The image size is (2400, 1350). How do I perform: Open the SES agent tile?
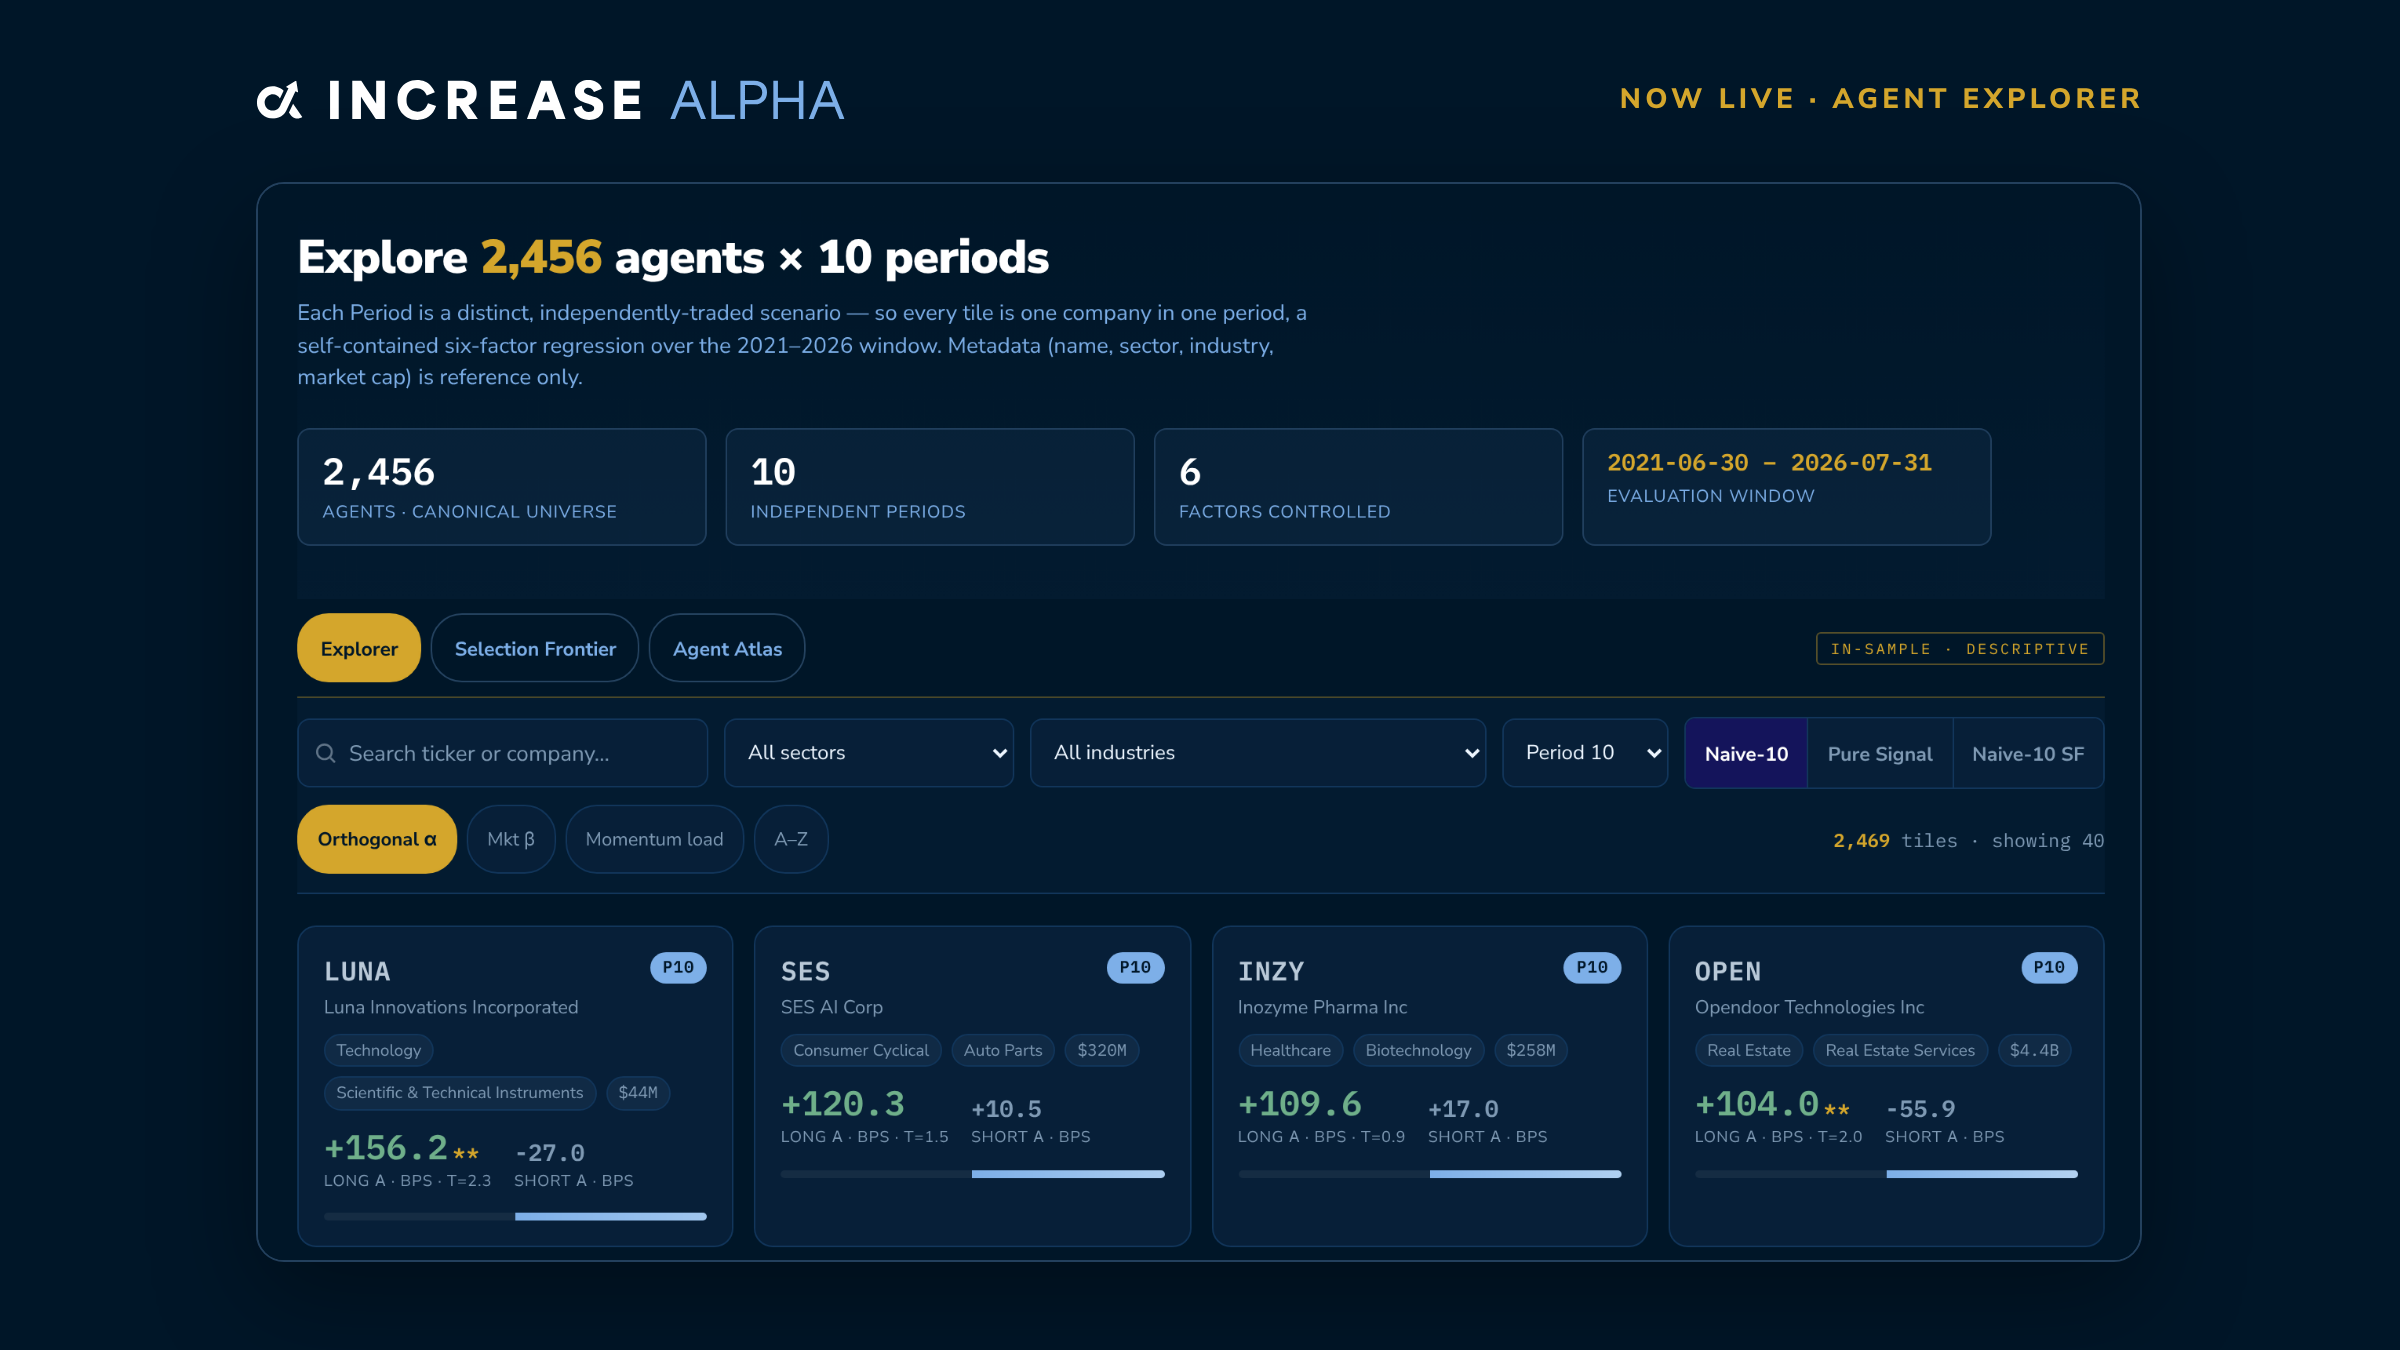[972, 1086]
